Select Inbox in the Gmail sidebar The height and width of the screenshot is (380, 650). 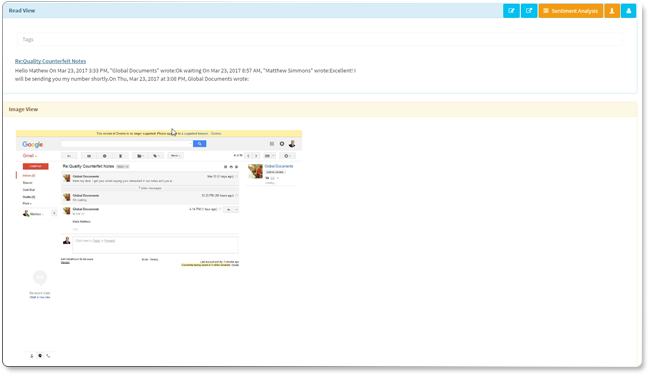(x=29, y=176)
